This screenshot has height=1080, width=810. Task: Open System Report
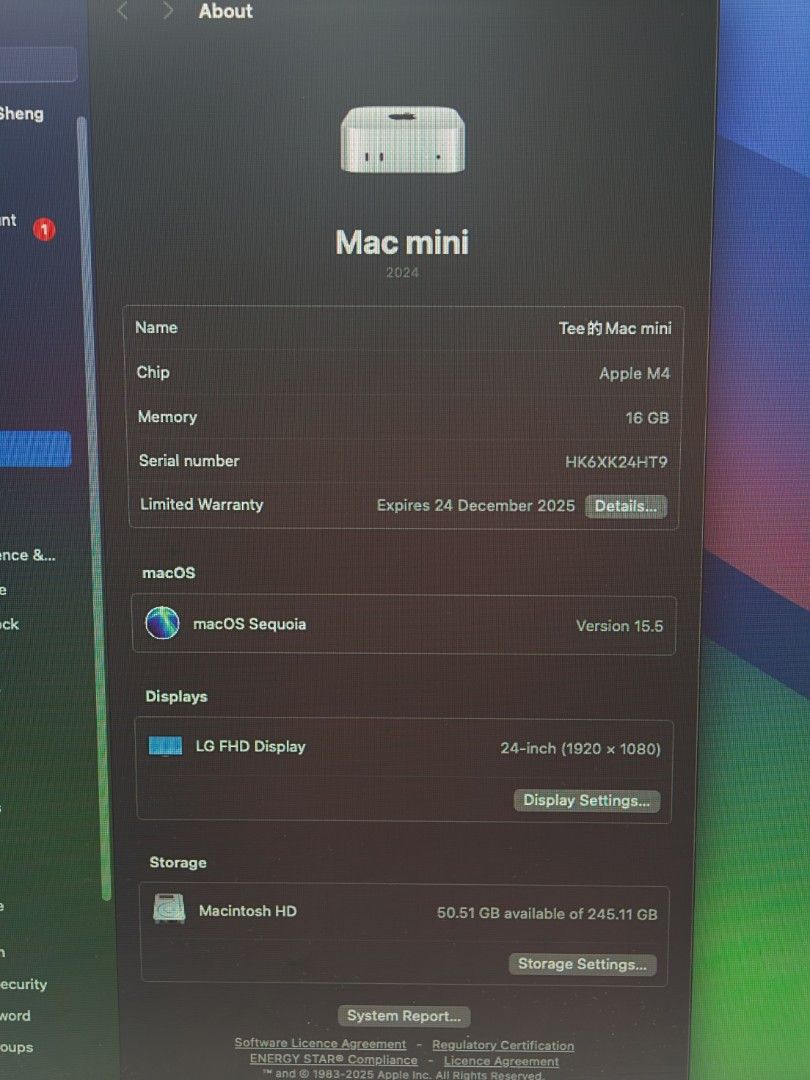click(x=404, y=1015)
